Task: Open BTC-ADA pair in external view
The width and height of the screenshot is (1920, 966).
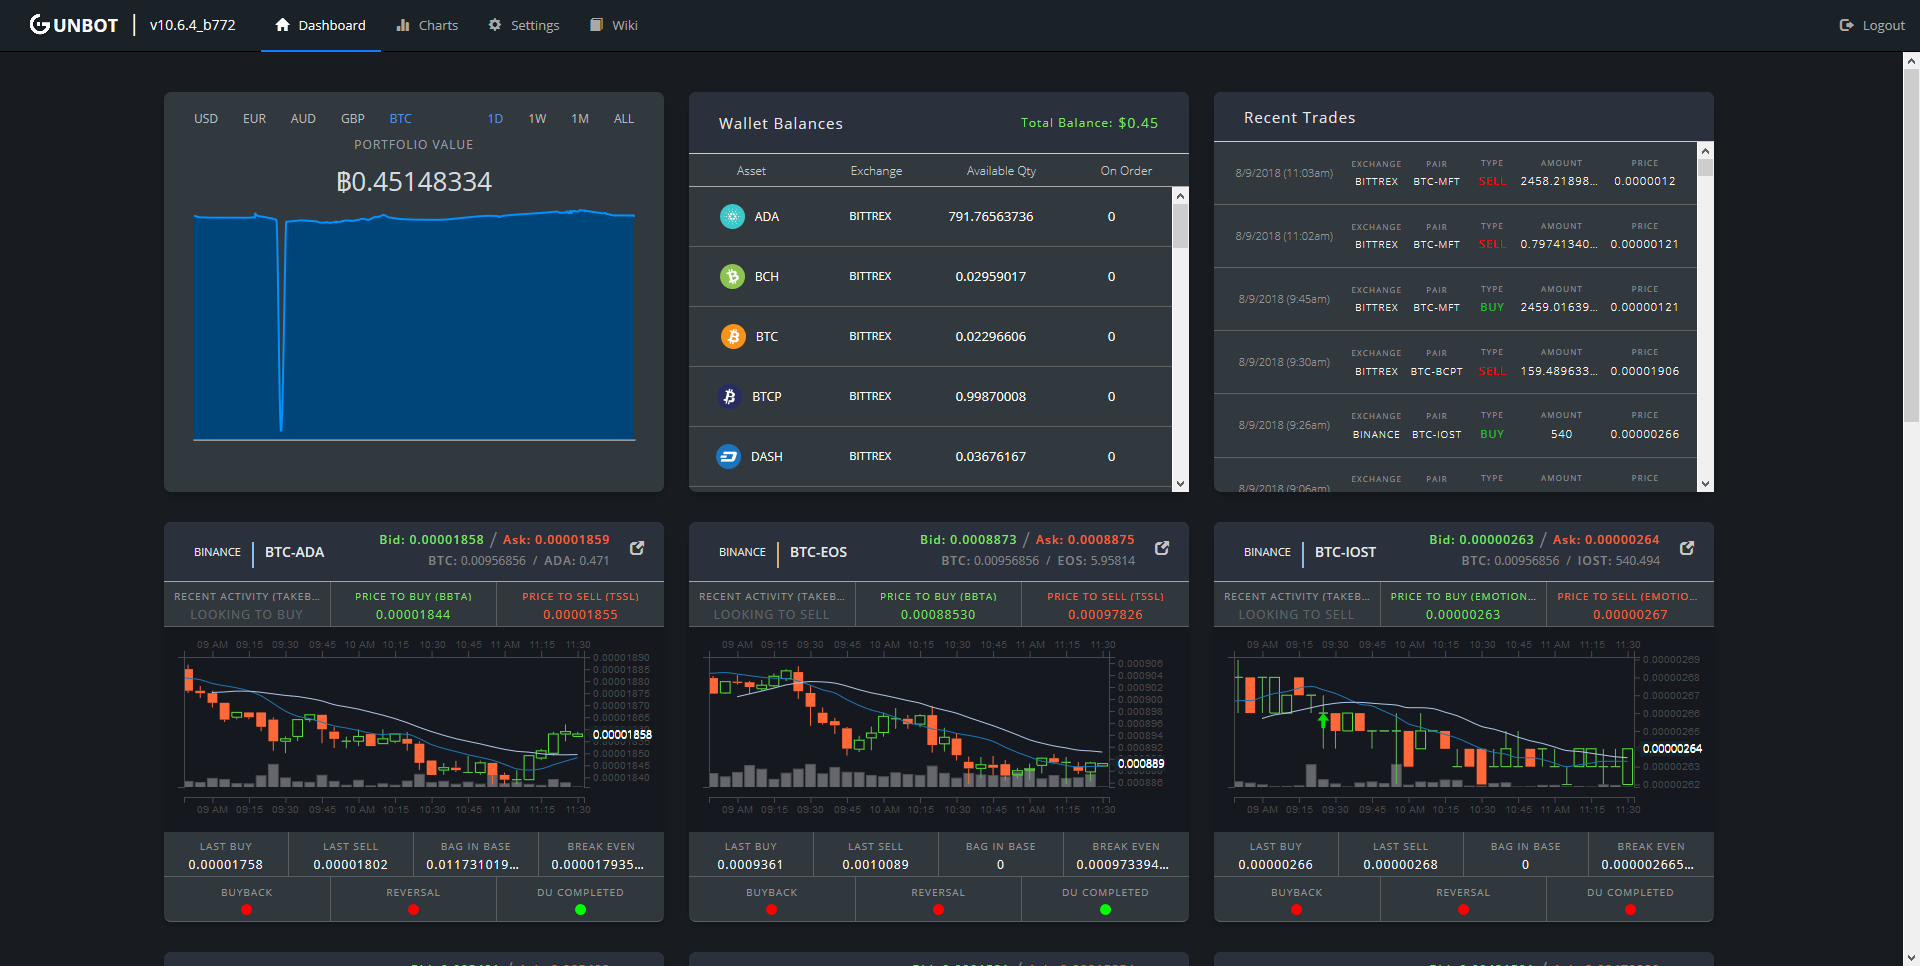Action: click(637, 548)
